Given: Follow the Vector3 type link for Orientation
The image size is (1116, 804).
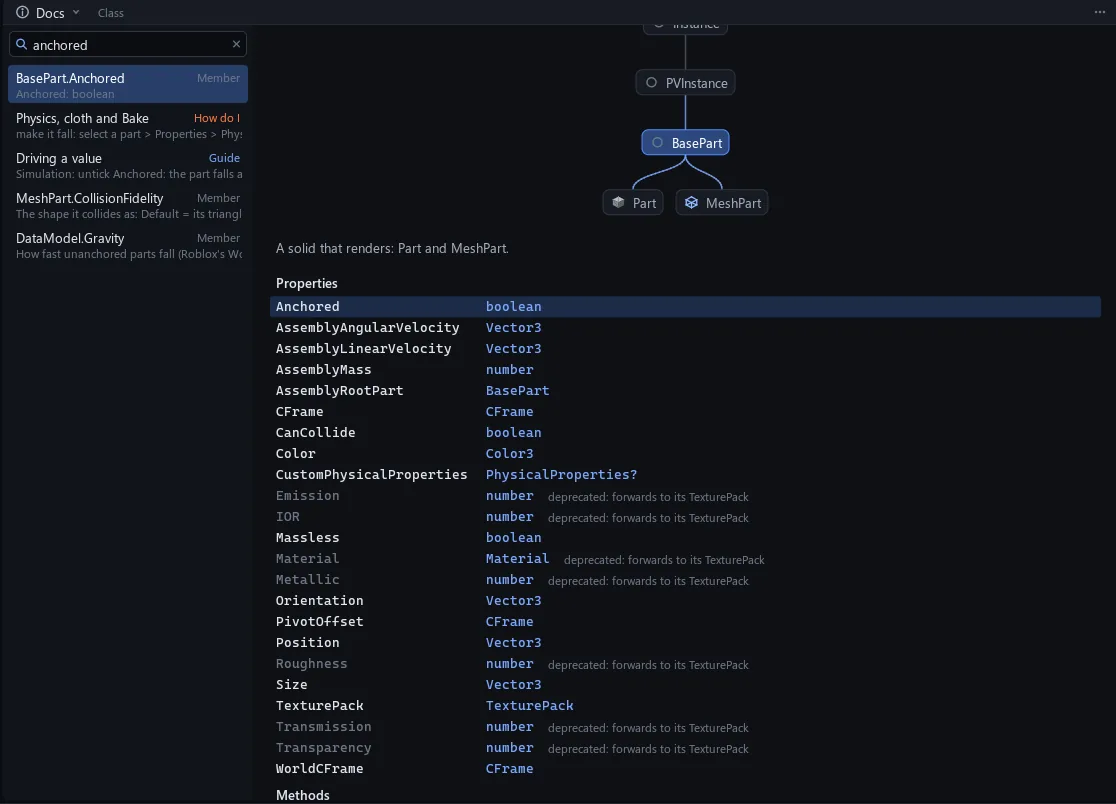Looking at the screenshot, I should [x=513, y=601].
